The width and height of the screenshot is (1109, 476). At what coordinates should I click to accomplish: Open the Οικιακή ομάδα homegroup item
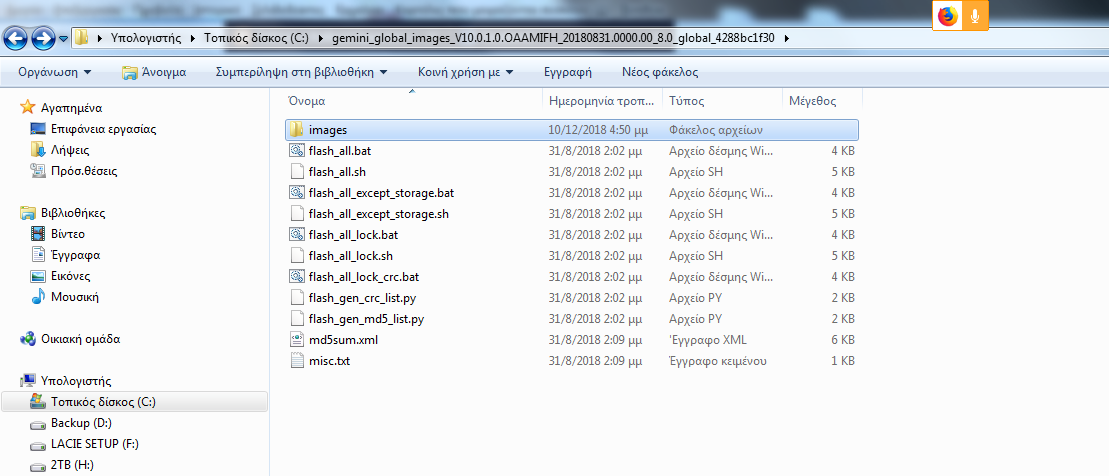click(x=80, y=339)
